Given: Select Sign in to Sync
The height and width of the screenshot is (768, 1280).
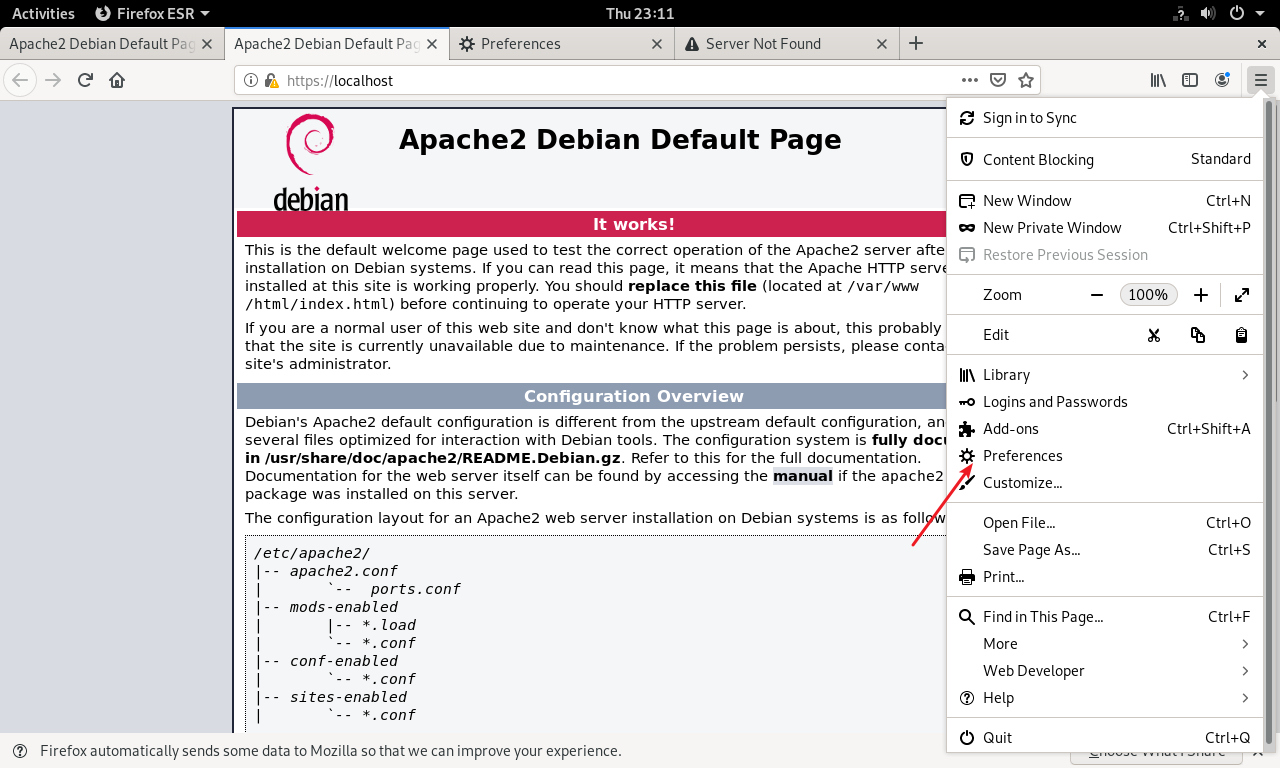Looking at the screenshot, I should point(1105,118).
